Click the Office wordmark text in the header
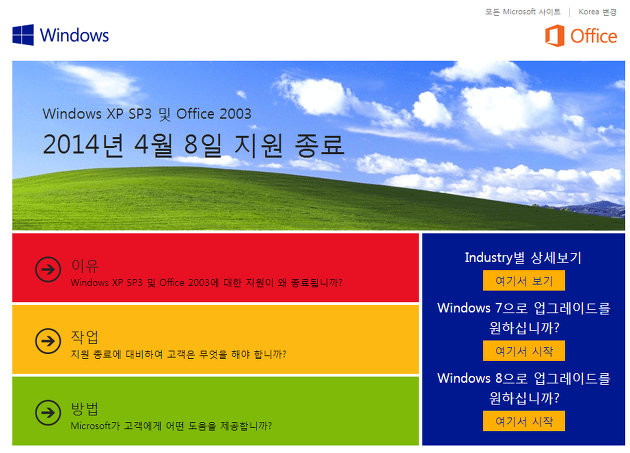 [593, 36]
